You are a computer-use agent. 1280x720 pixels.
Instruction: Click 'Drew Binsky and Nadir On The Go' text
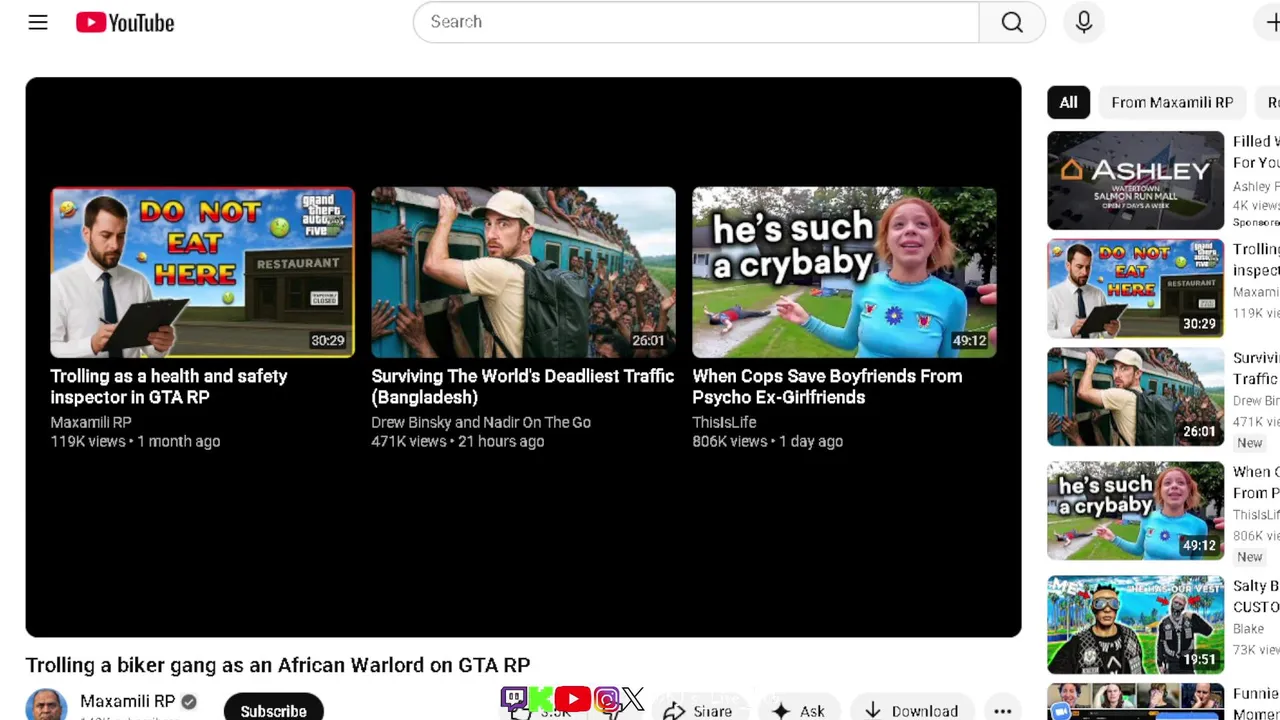(481, 422)
